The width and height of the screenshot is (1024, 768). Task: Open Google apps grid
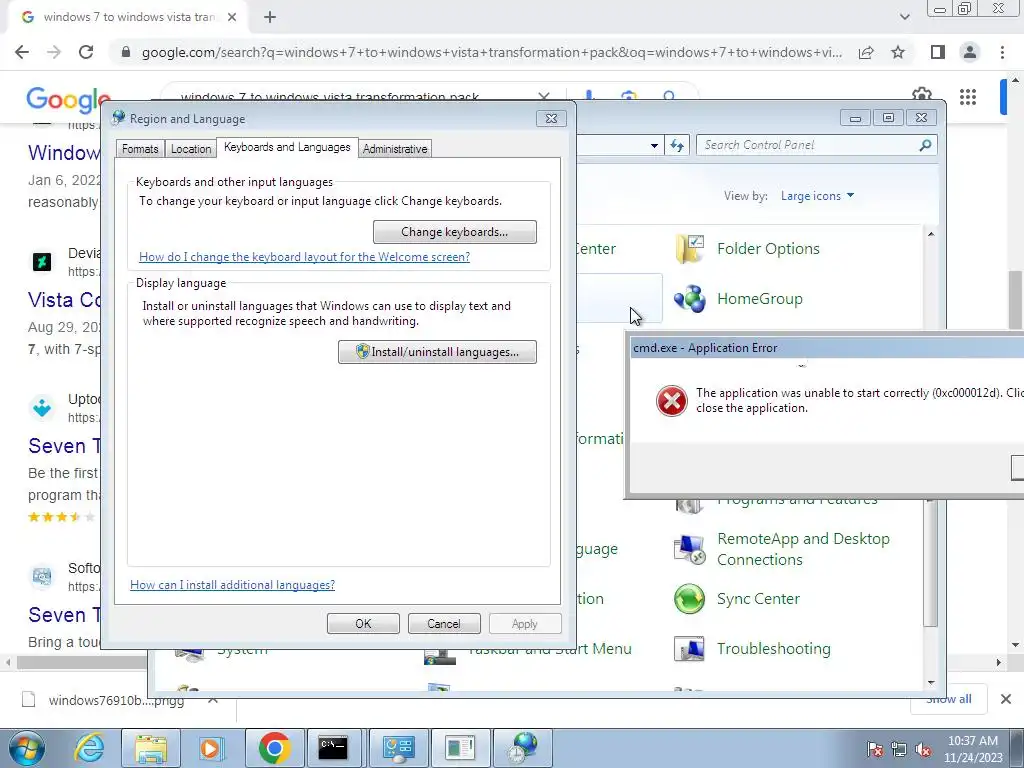[968, 97]
